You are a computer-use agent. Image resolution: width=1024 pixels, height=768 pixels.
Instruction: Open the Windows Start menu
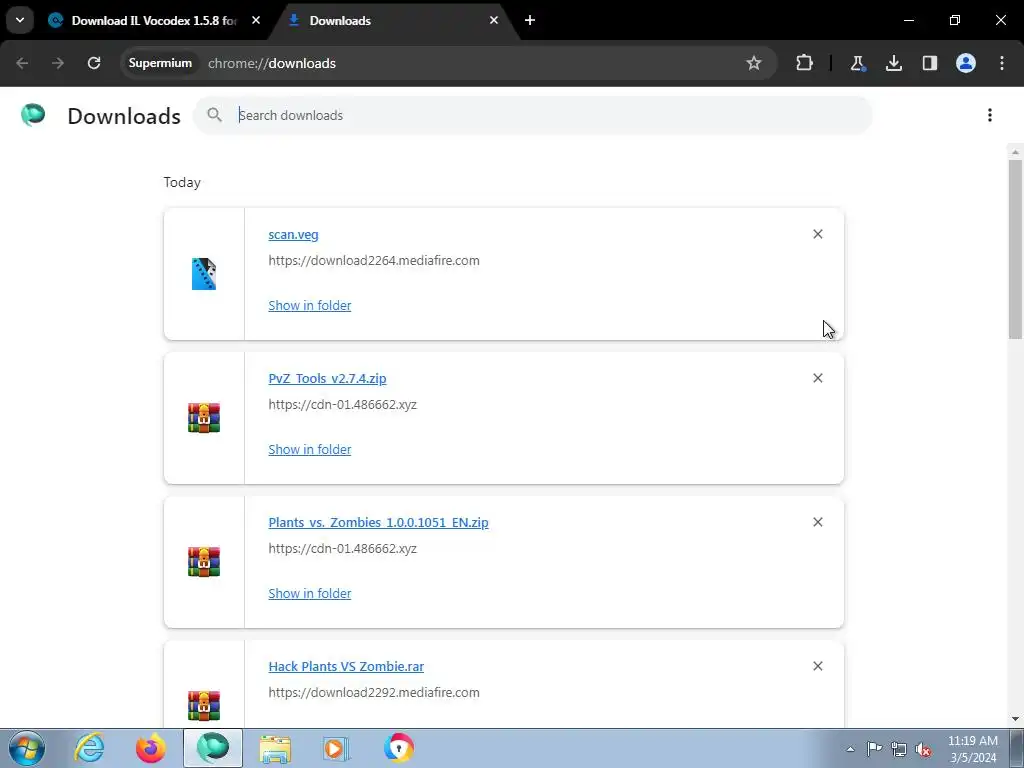(x=27, y=748)
